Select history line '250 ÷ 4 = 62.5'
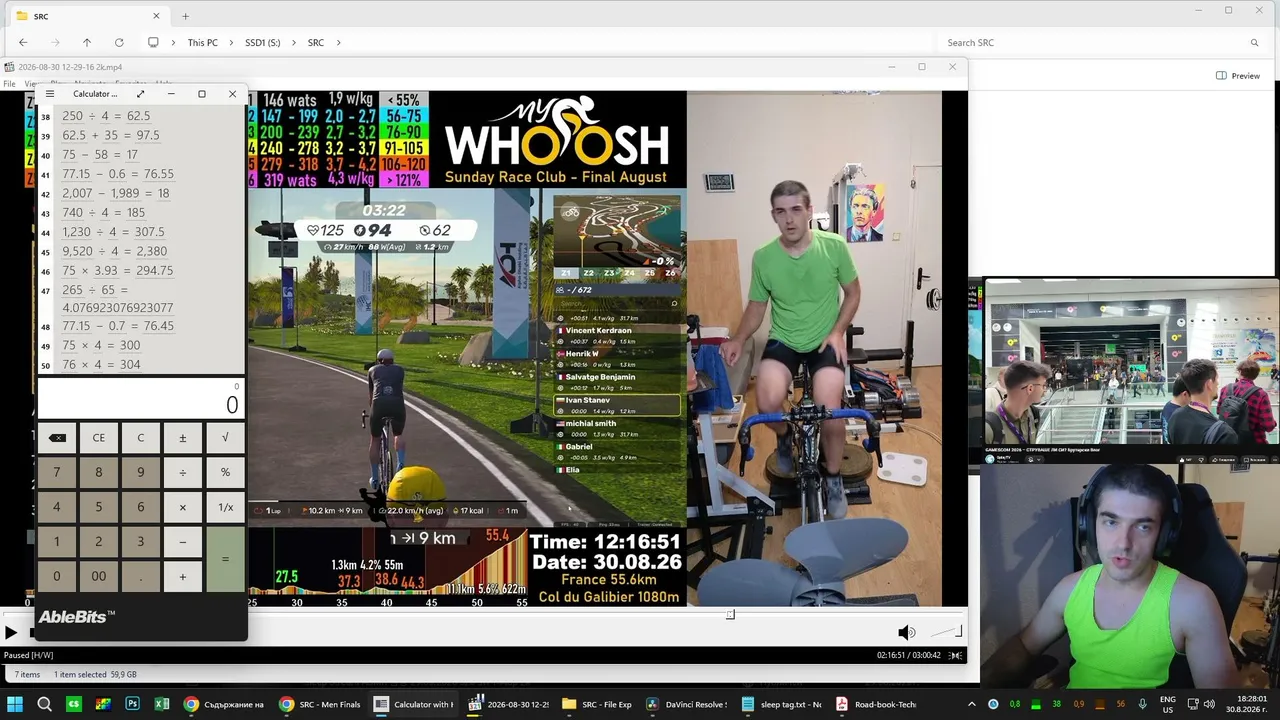This screenshot has height=720, width=1280. (106, 116)
